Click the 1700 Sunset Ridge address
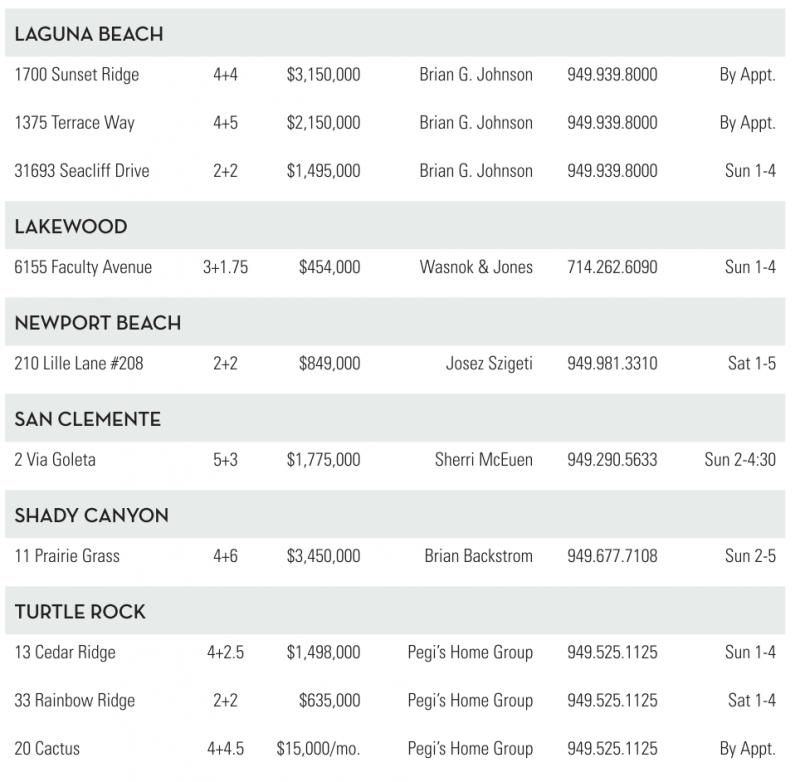This screenshot has height=782, width=800. coord(77,75)
